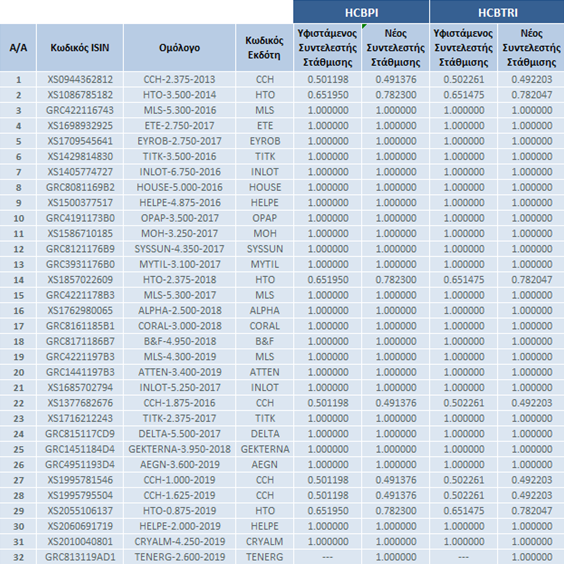Select ISIN cell GRC422116743
The height and width of the screenshot is (564, 564).
click(x=80, y=110)
